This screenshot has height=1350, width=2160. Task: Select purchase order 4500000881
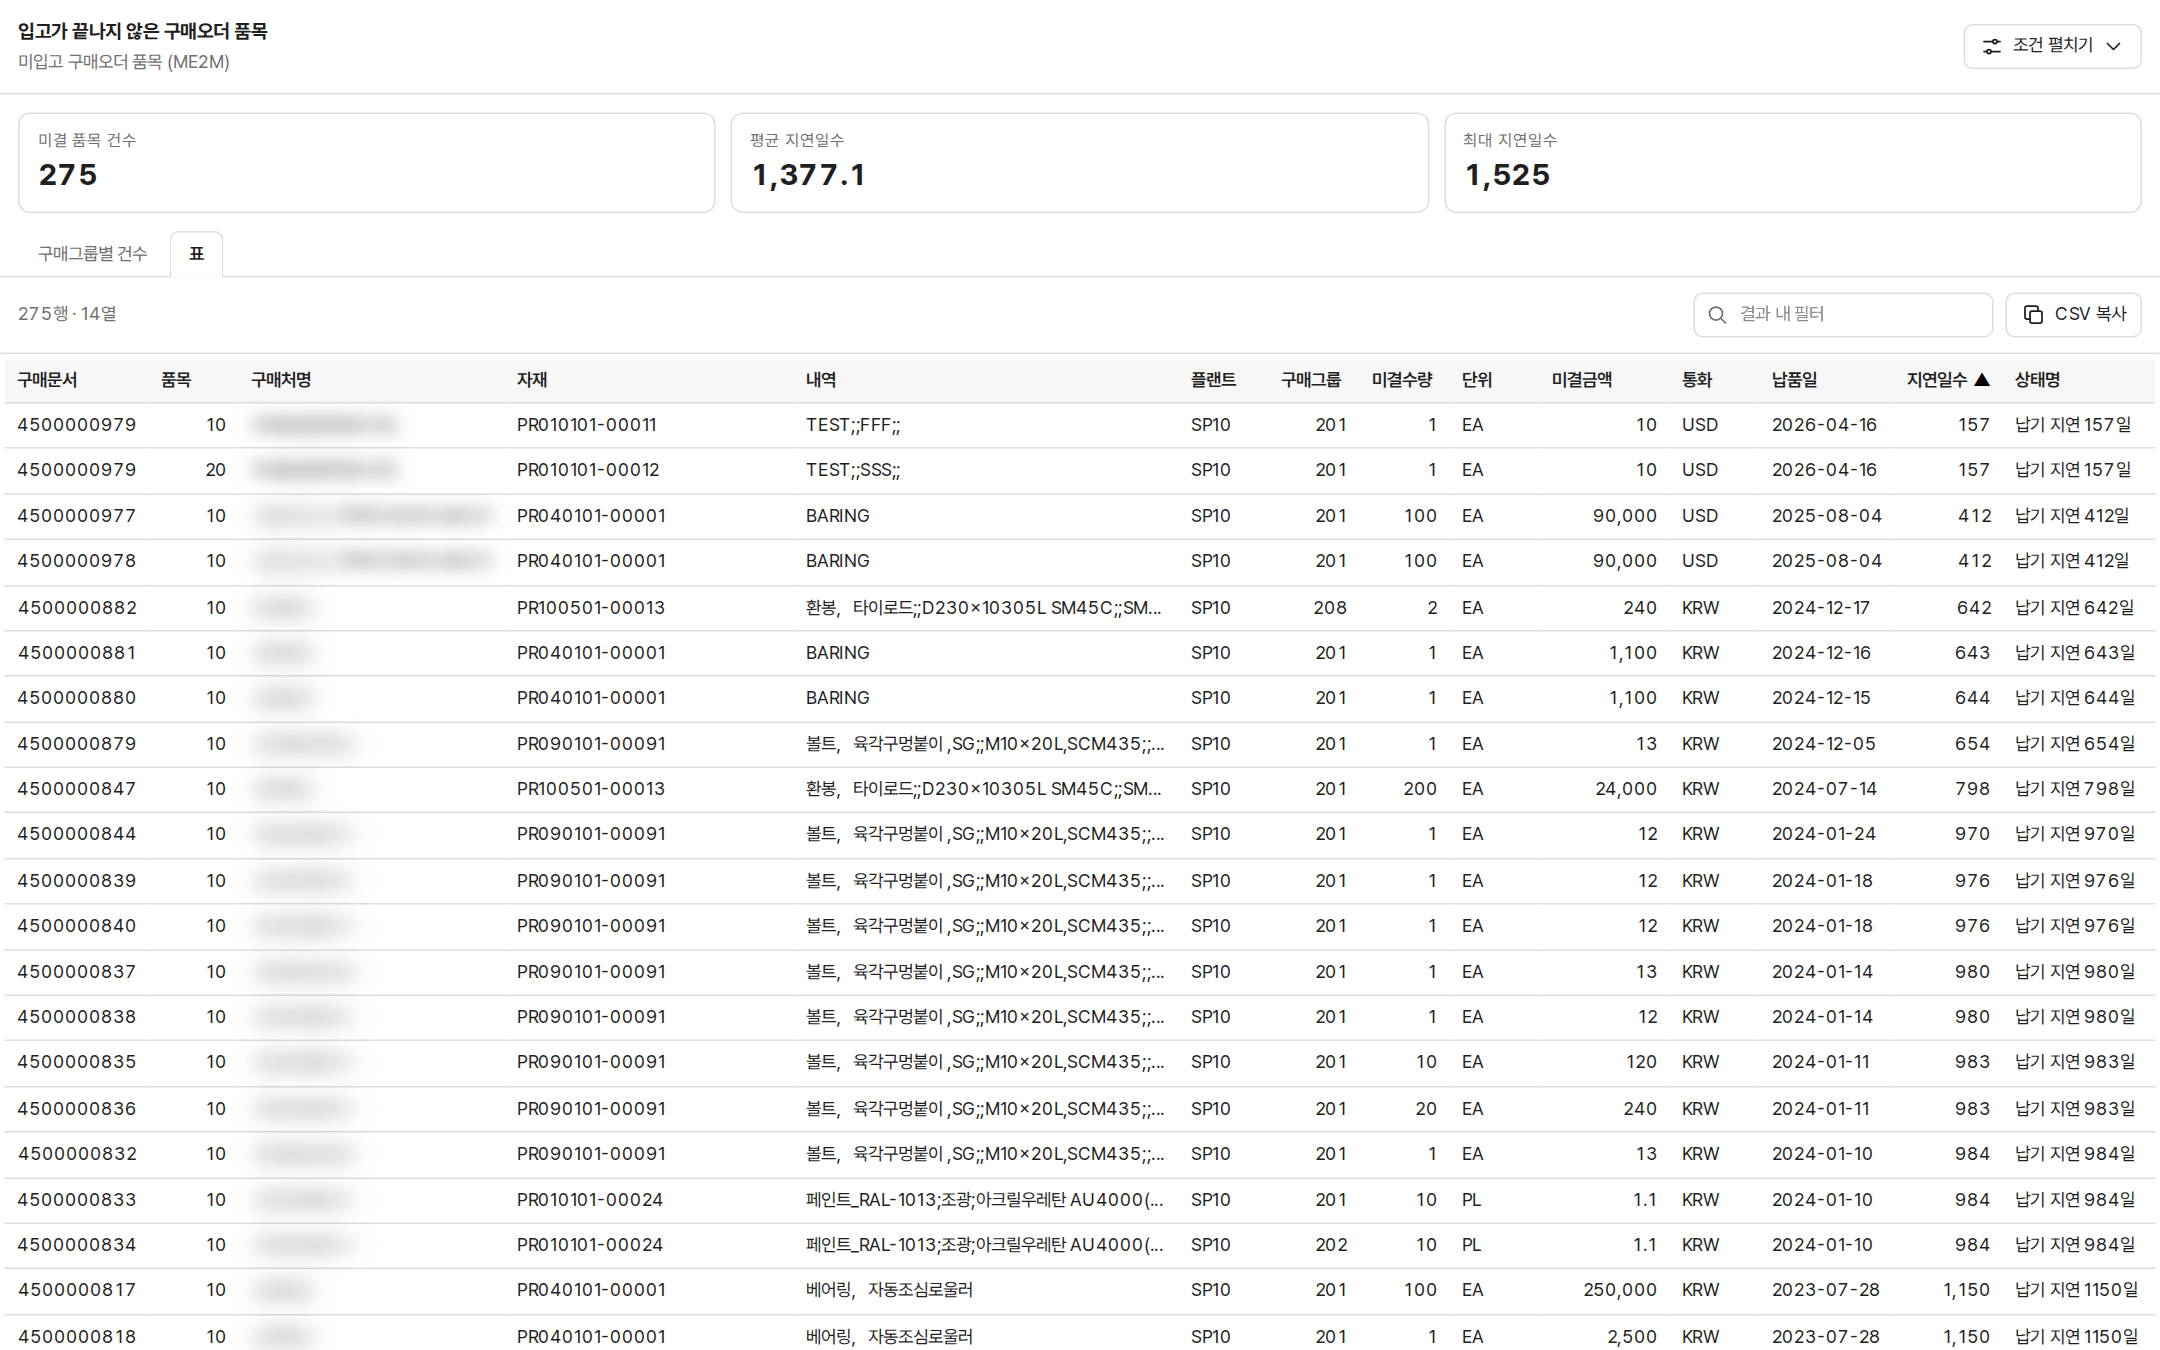[x=77, y=653]
